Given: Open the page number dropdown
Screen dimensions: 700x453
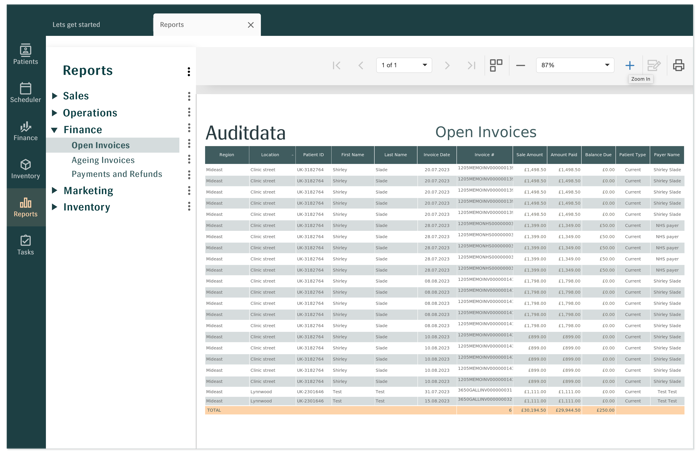Looking at the screenshot, I should pos(404,65).
